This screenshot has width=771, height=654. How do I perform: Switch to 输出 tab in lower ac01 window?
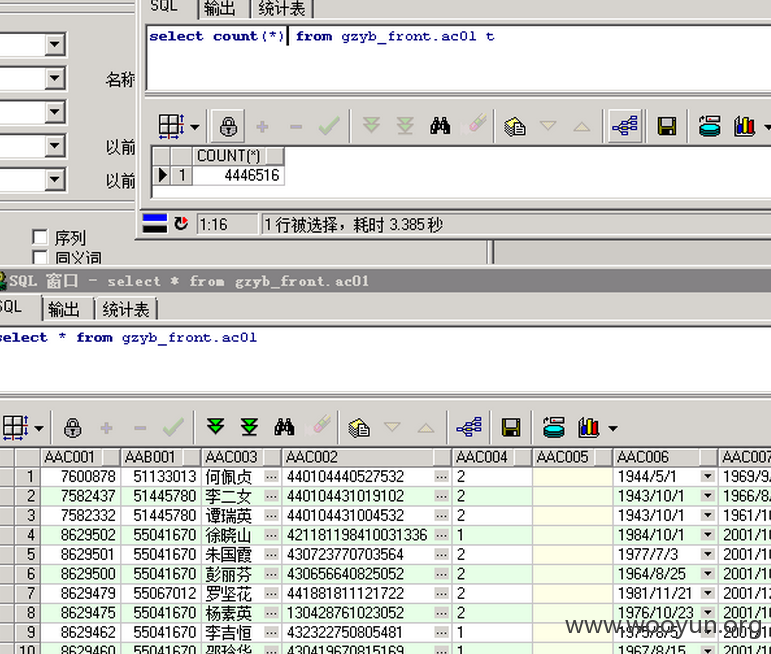click(x=64, y=309)
